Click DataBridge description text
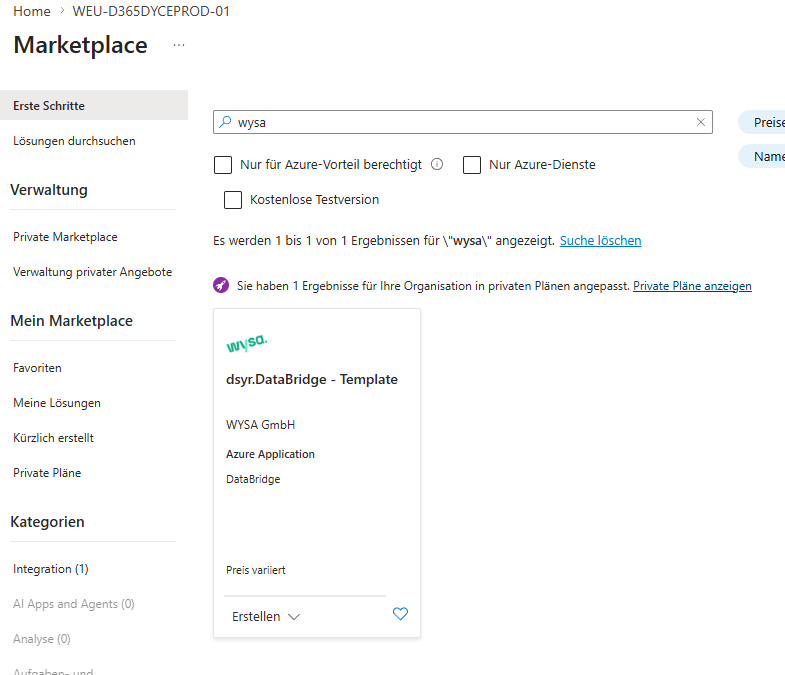 [253, 479]
